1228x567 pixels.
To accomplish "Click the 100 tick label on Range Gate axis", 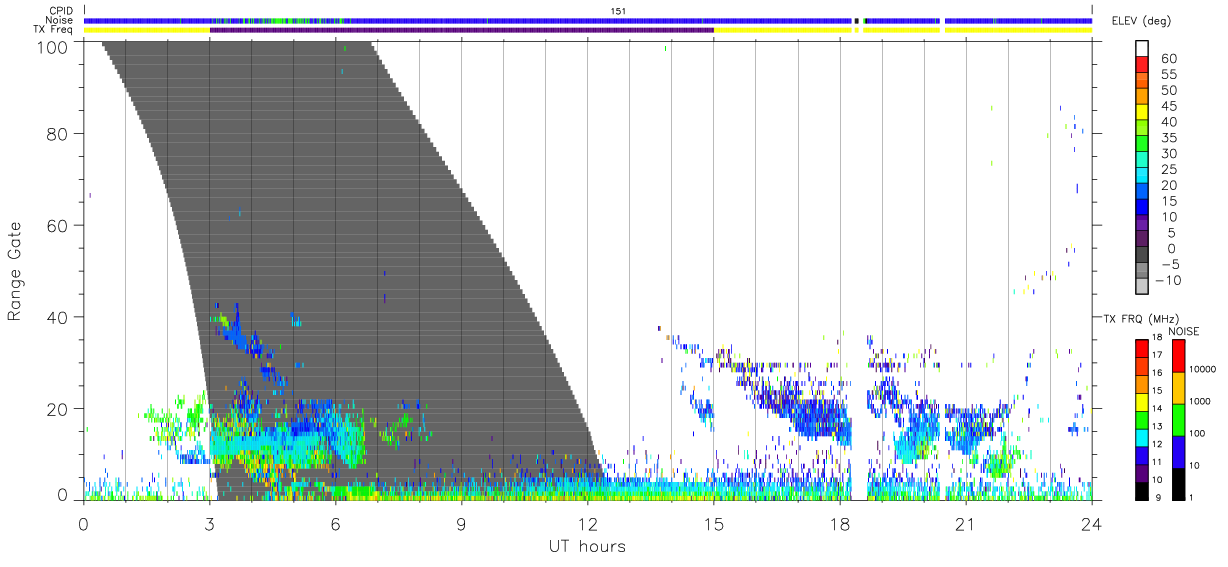I will (54, 47).
